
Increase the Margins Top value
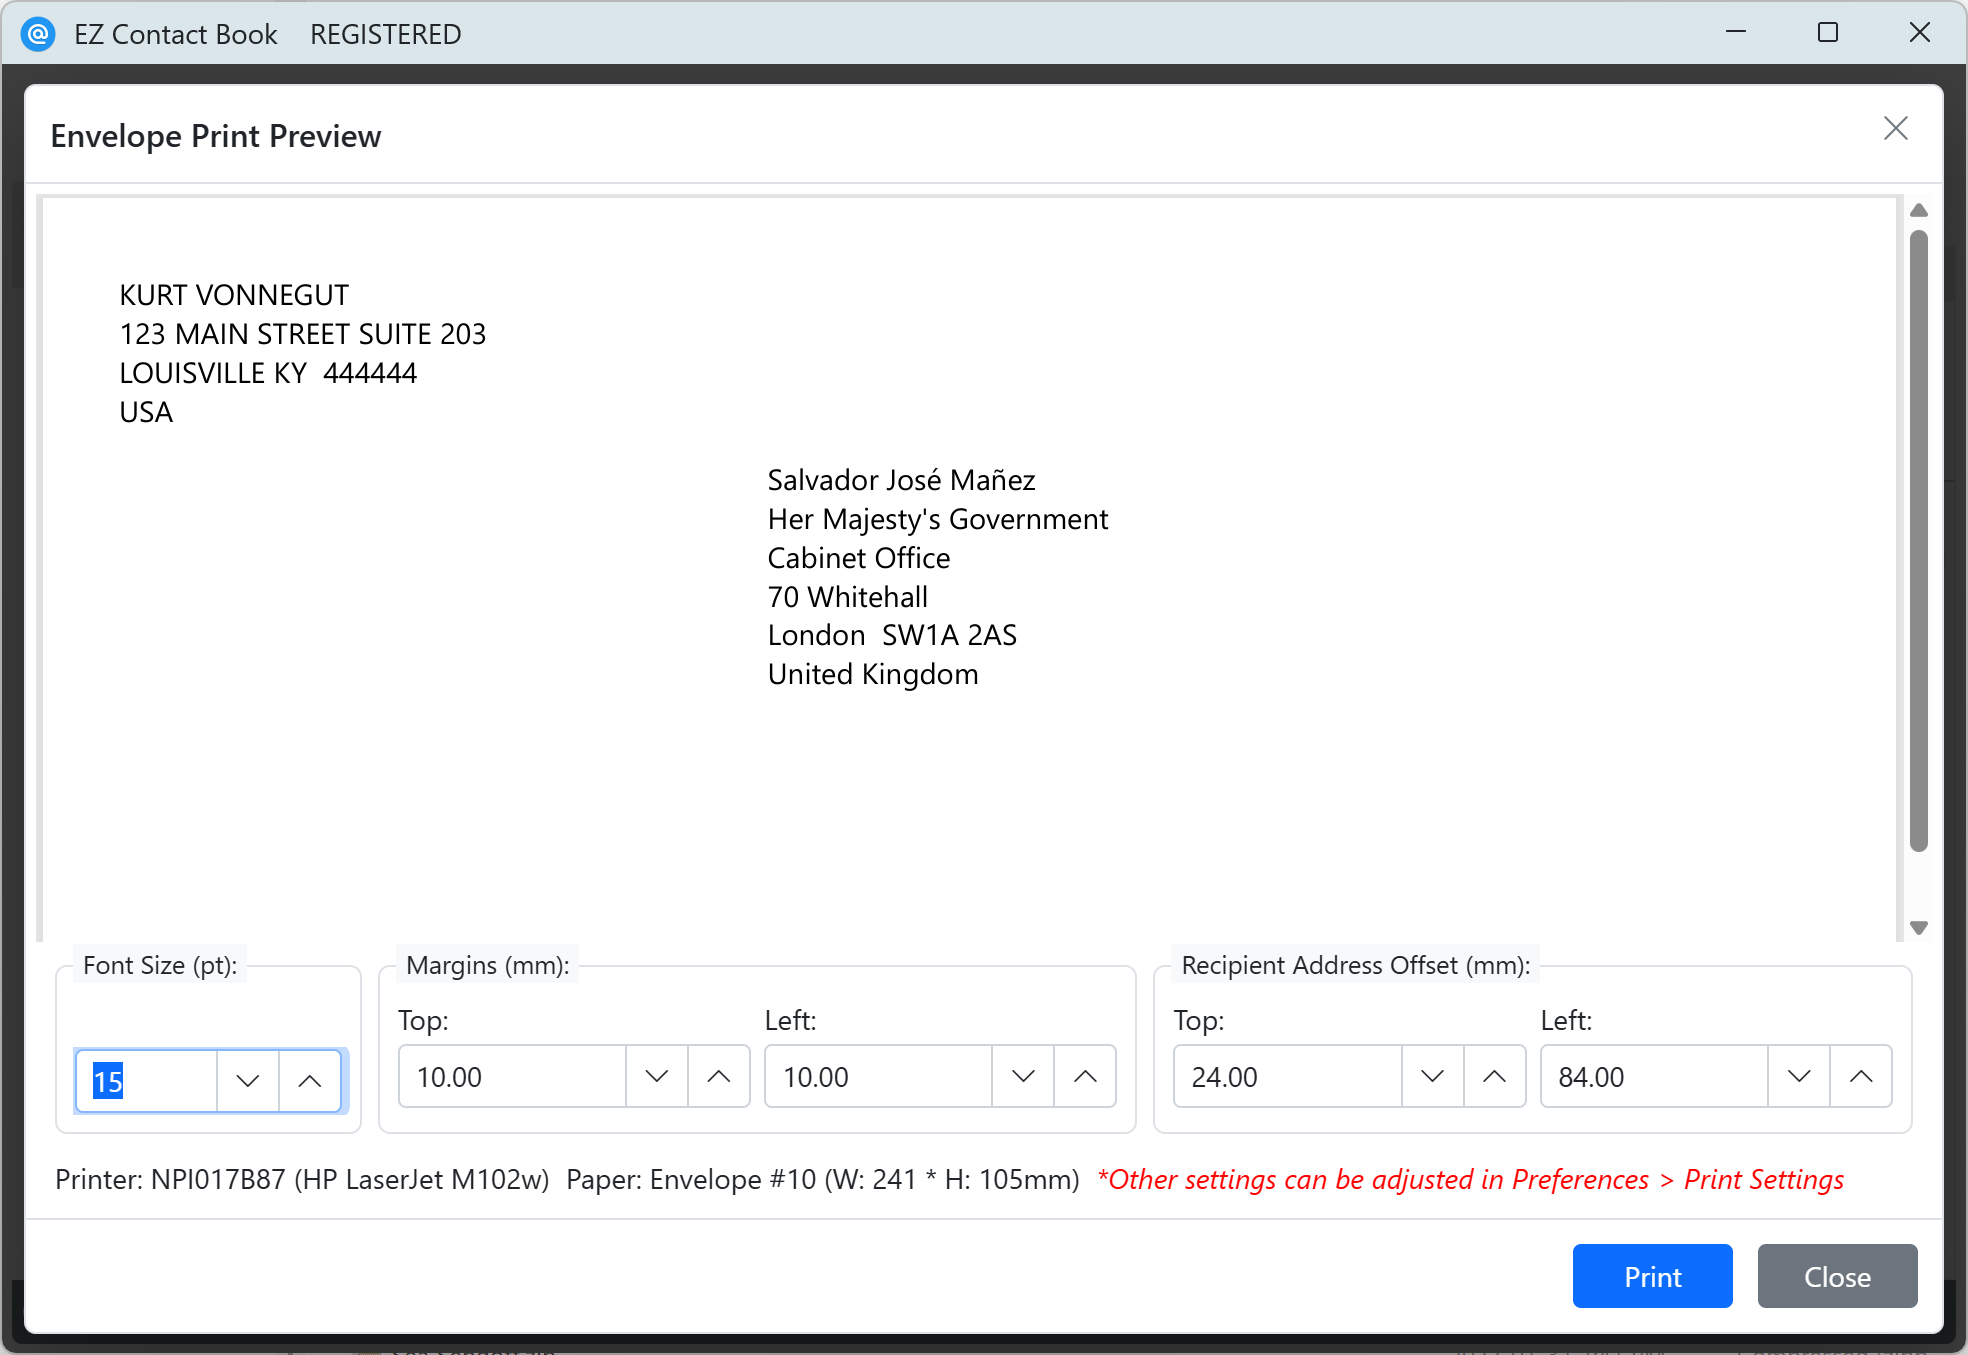click(718, 1077)
